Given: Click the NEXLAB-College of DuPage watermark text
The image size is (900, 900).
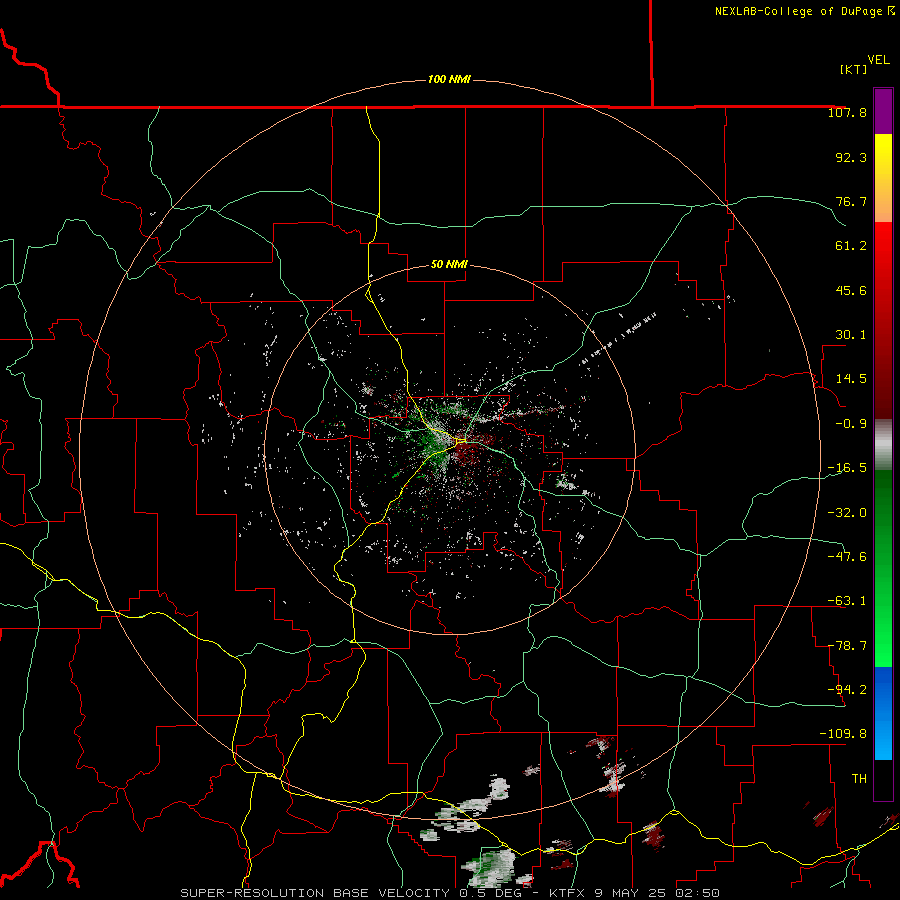Looking at the screenshot, I should [x=804, y=11].
